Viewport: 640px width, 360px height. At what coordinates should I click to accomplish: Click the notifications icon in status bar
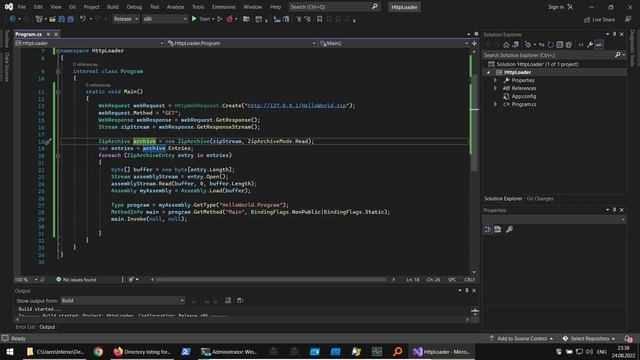coord(628,339)
